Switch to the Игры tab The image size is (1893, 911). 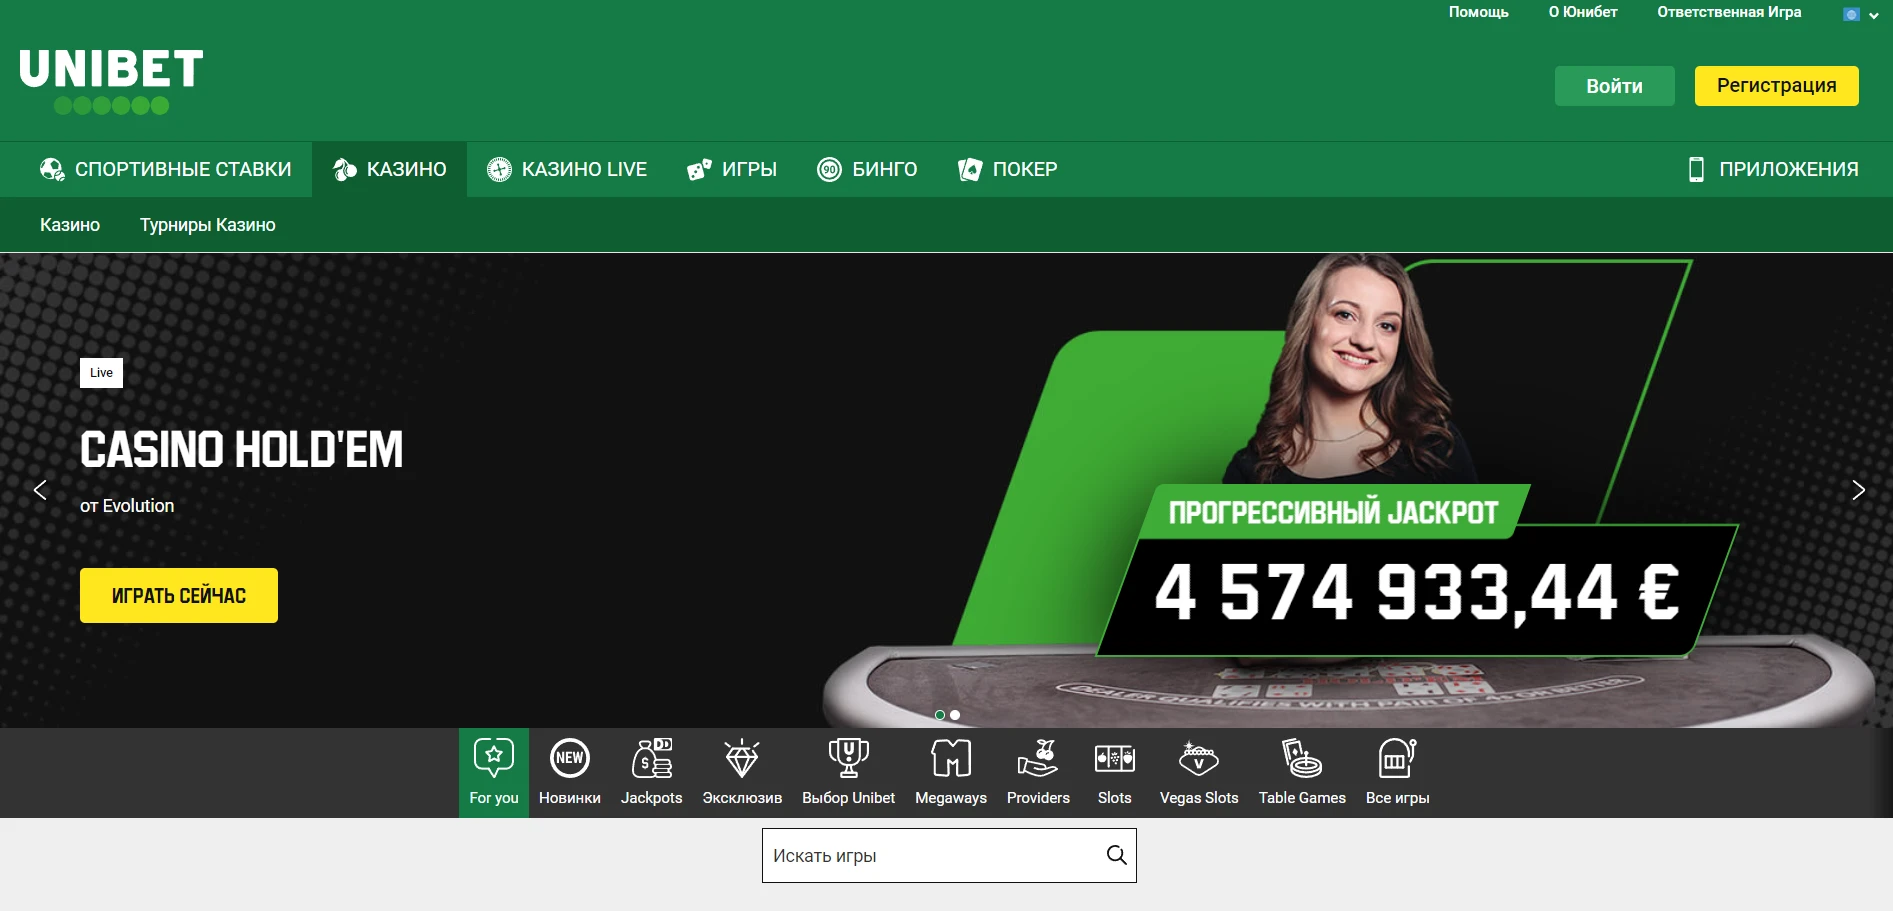(732, 169)
